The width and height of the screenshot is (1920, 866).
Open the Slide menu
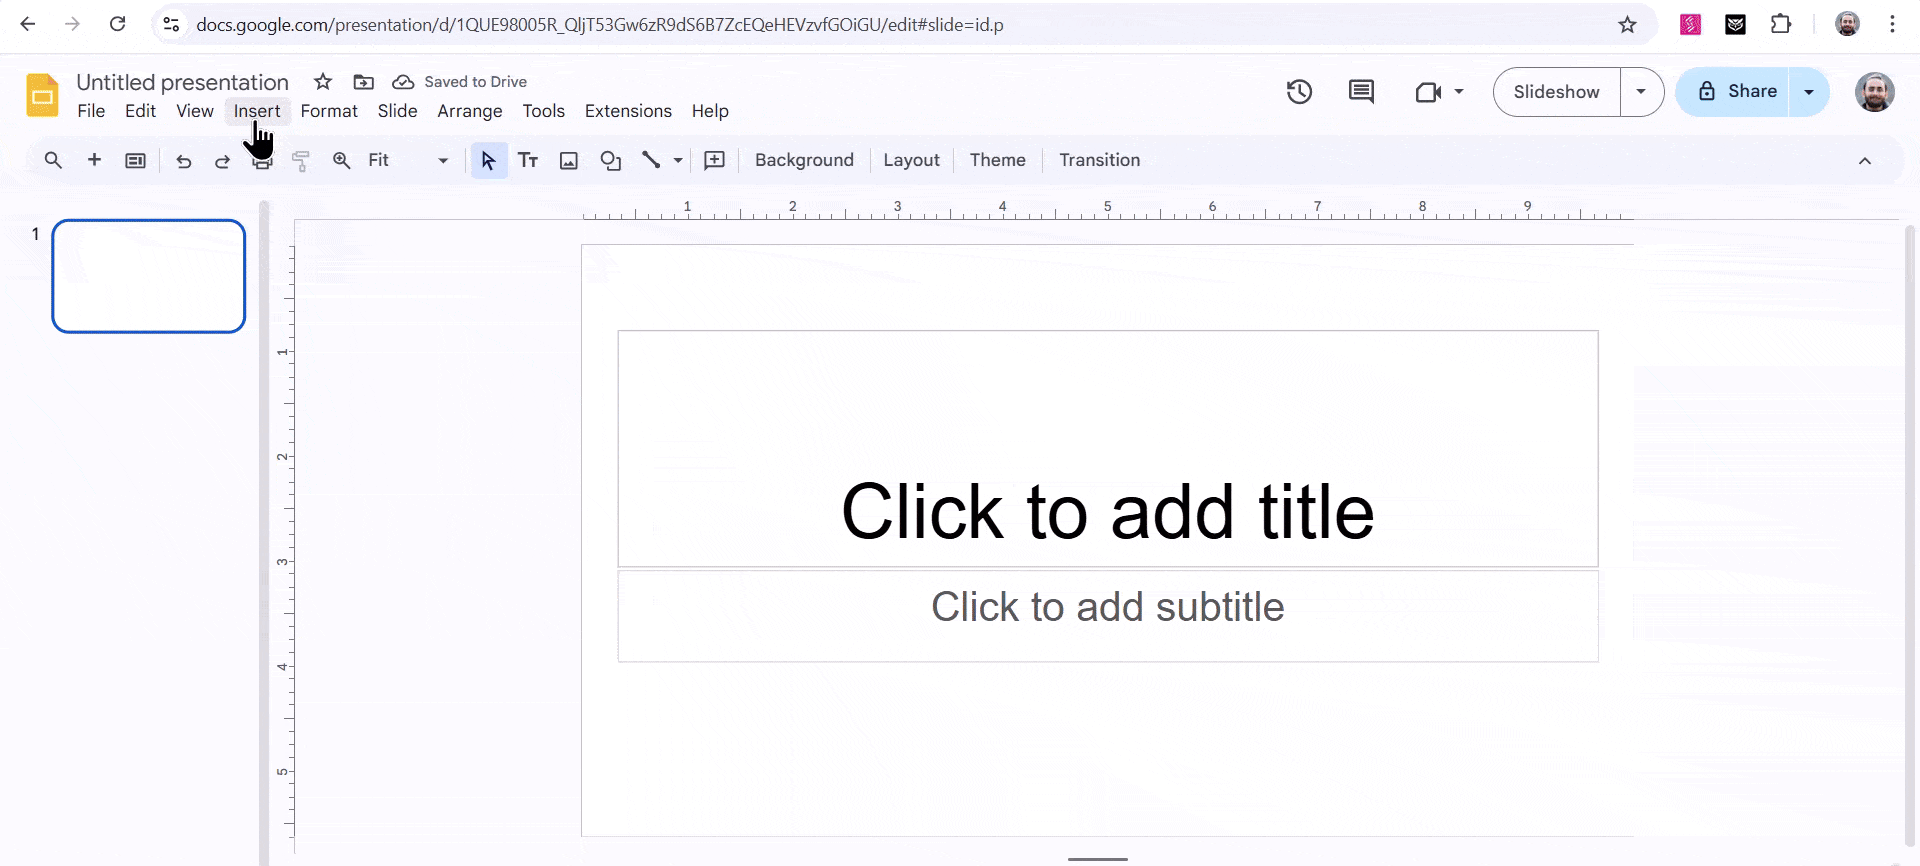[397, 111]
